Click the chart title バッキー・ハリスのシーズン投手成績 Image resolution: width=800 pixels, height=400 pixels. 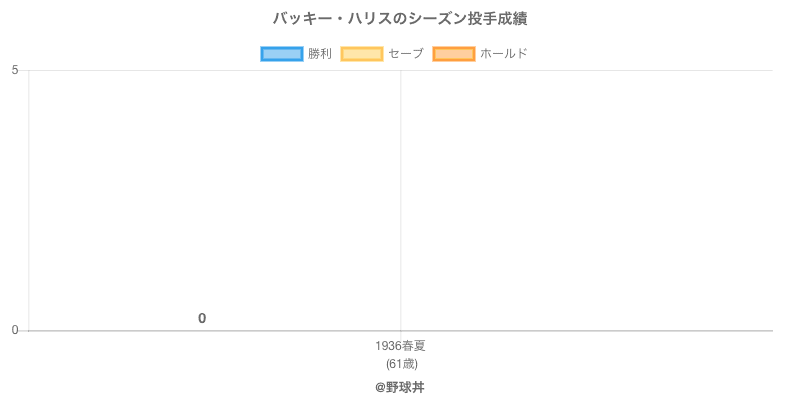400,19
